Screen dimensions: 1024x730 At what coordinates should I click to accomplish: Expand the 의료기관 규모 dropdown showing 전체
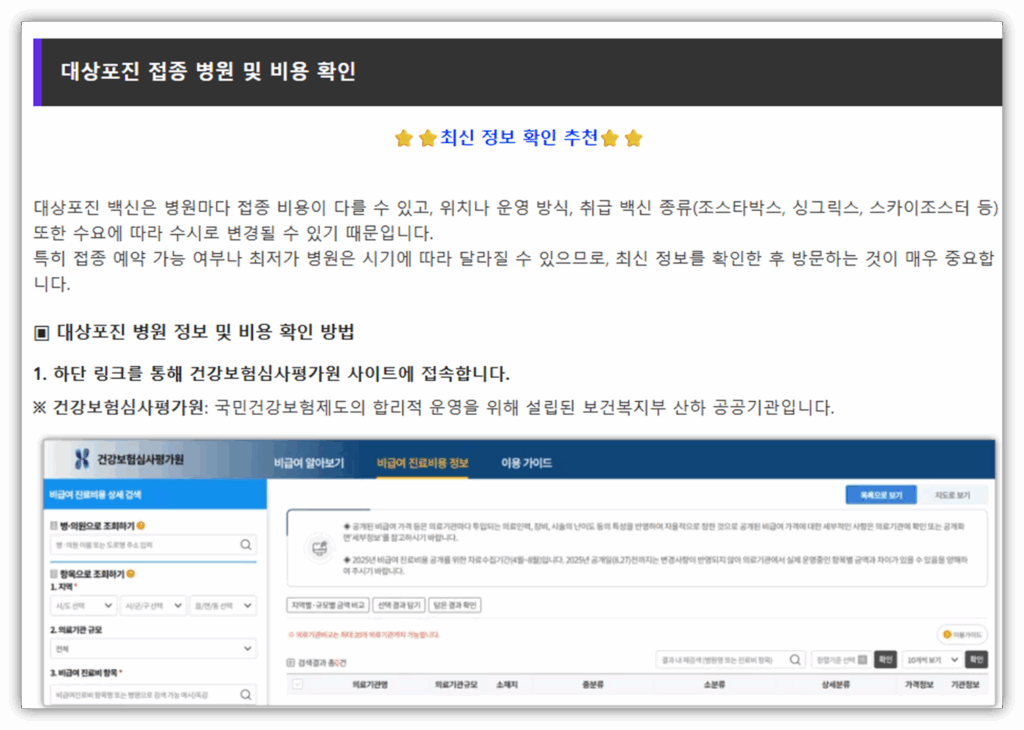click(153, 648)
